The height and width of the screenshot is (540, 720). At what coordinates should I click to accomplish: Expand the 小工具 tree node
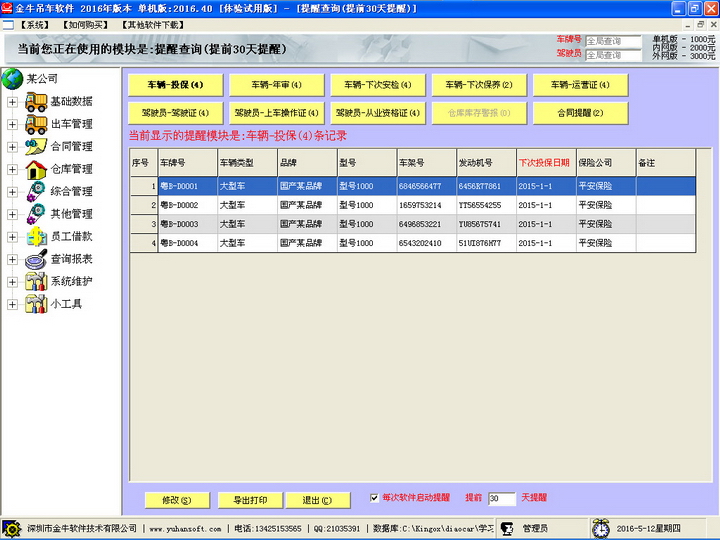coord(12,305)
